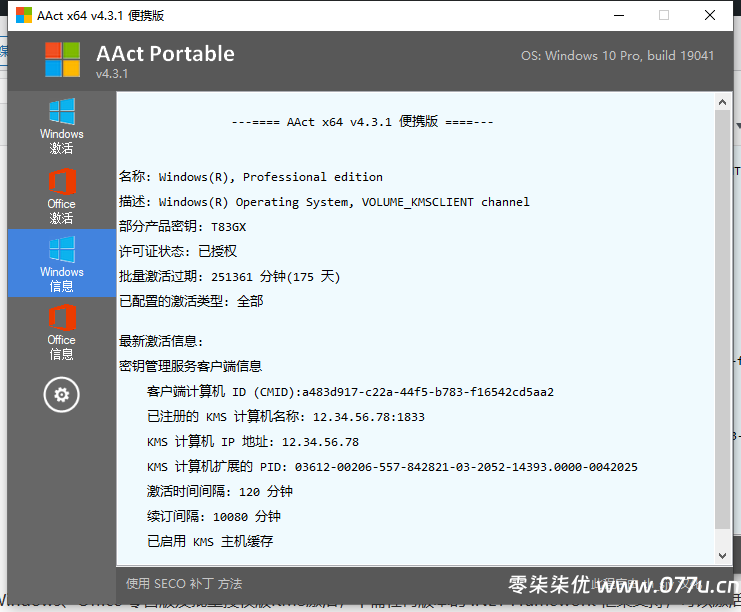The width and height of the screenshot is (741, 612).
Task: Click the '最新激活信息:' heading
Action: (161, 341)
